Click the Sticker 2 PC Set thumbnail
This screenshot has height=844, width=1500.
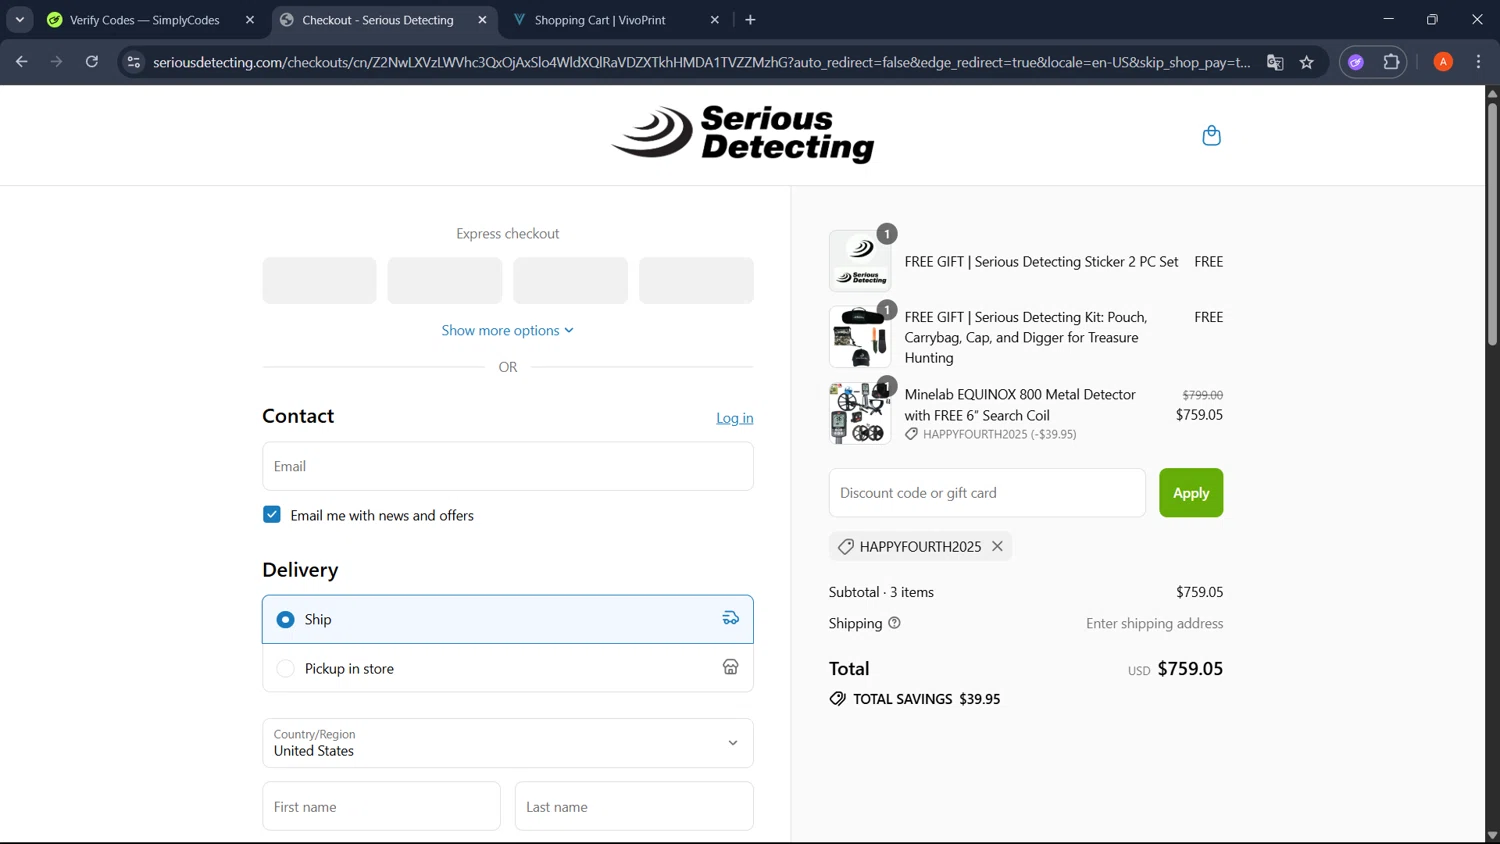[860, 260]
